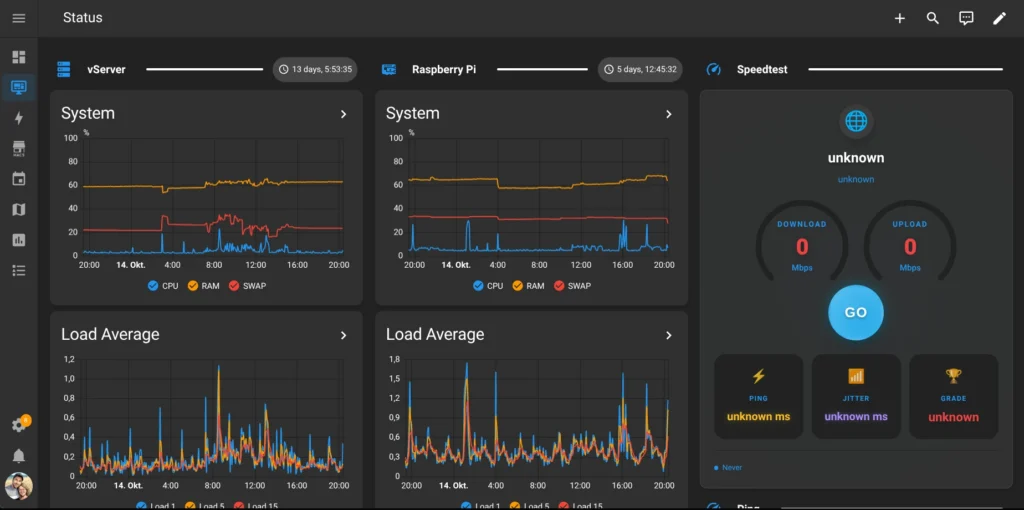This screenshot has width=1024, height=510.
Task: Expand Raspberry Pi System chart chevron
Action: [669, 114]
